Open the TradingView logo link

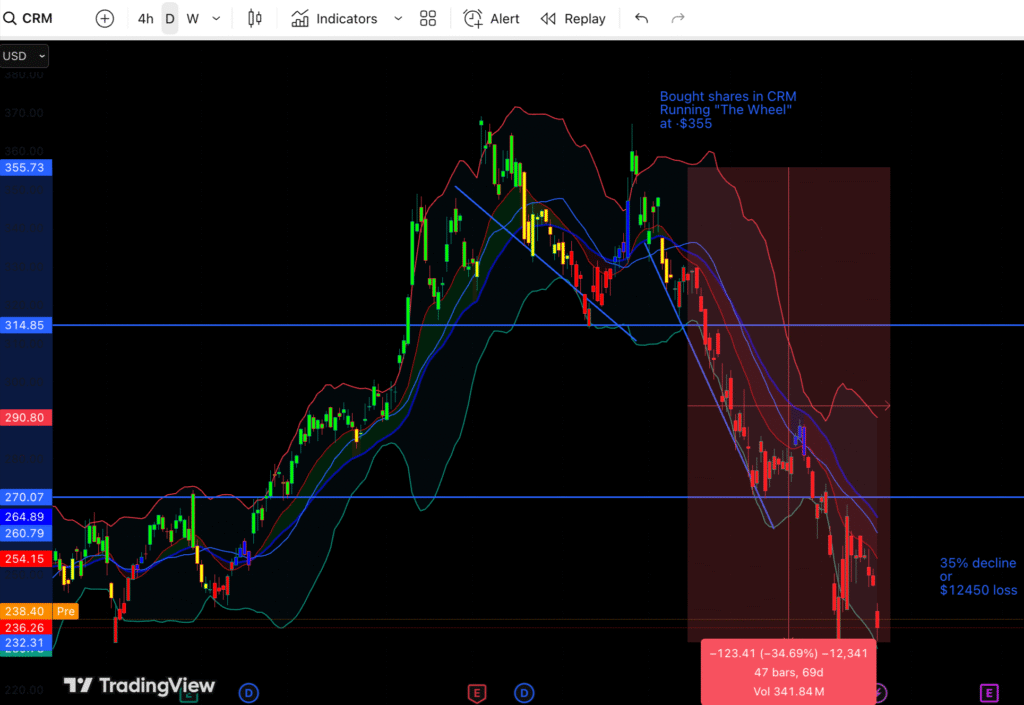(x=139, y=685)
